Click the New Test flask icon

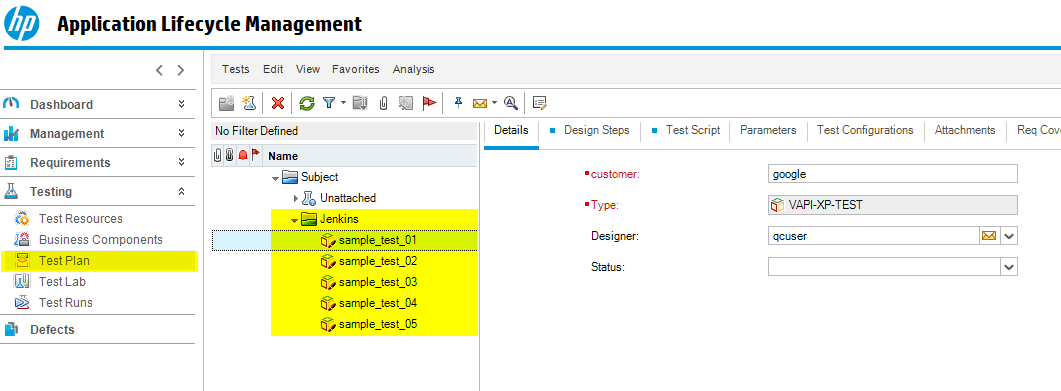[x=249, y=103]
